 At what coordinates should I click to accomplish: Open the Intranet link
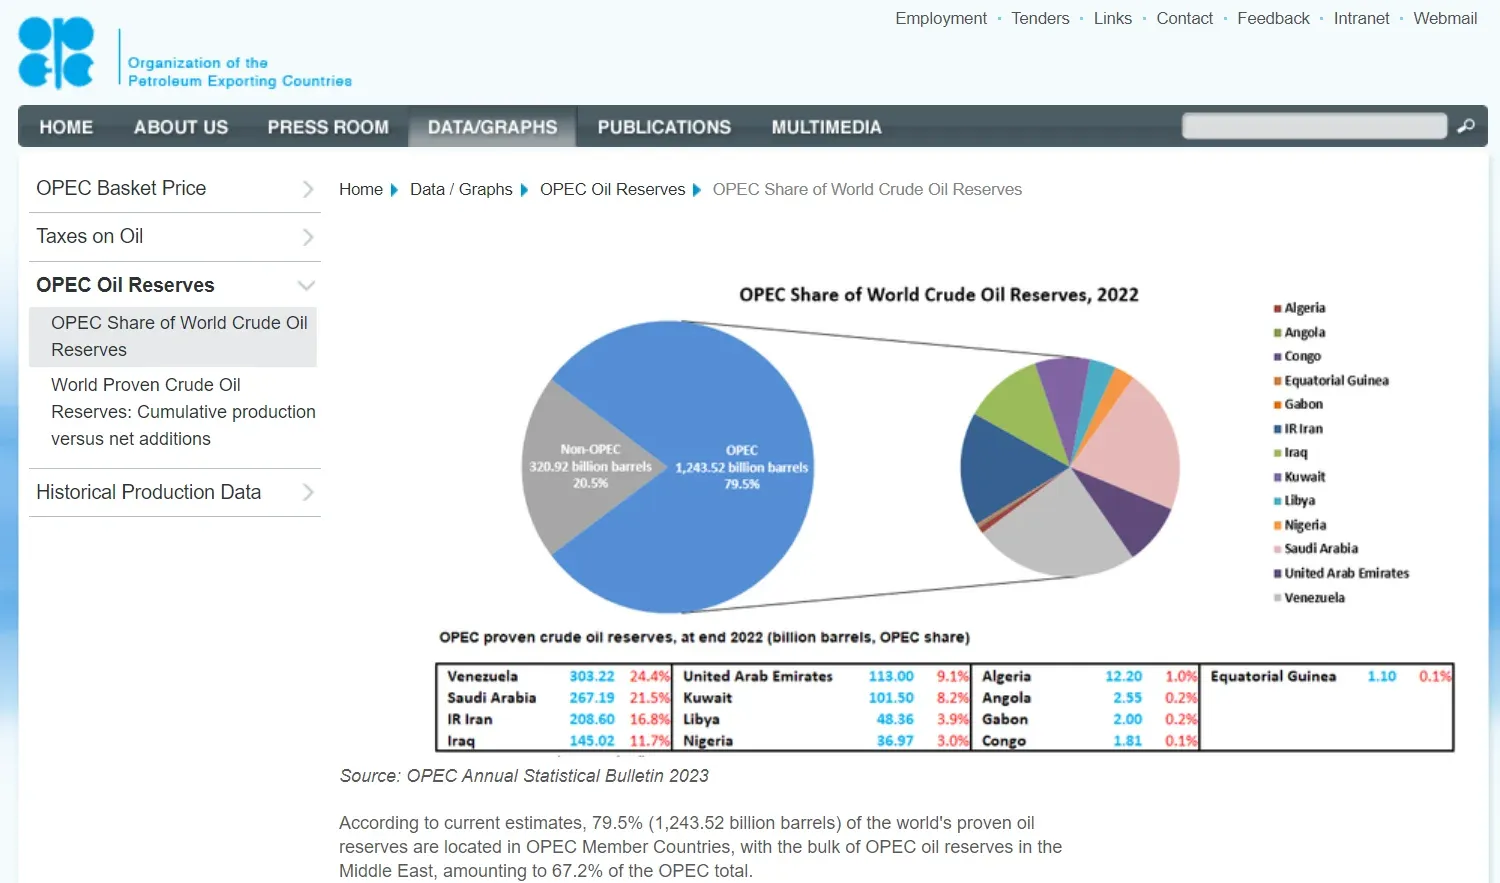pyautogui.click(x=1361, y=18)
